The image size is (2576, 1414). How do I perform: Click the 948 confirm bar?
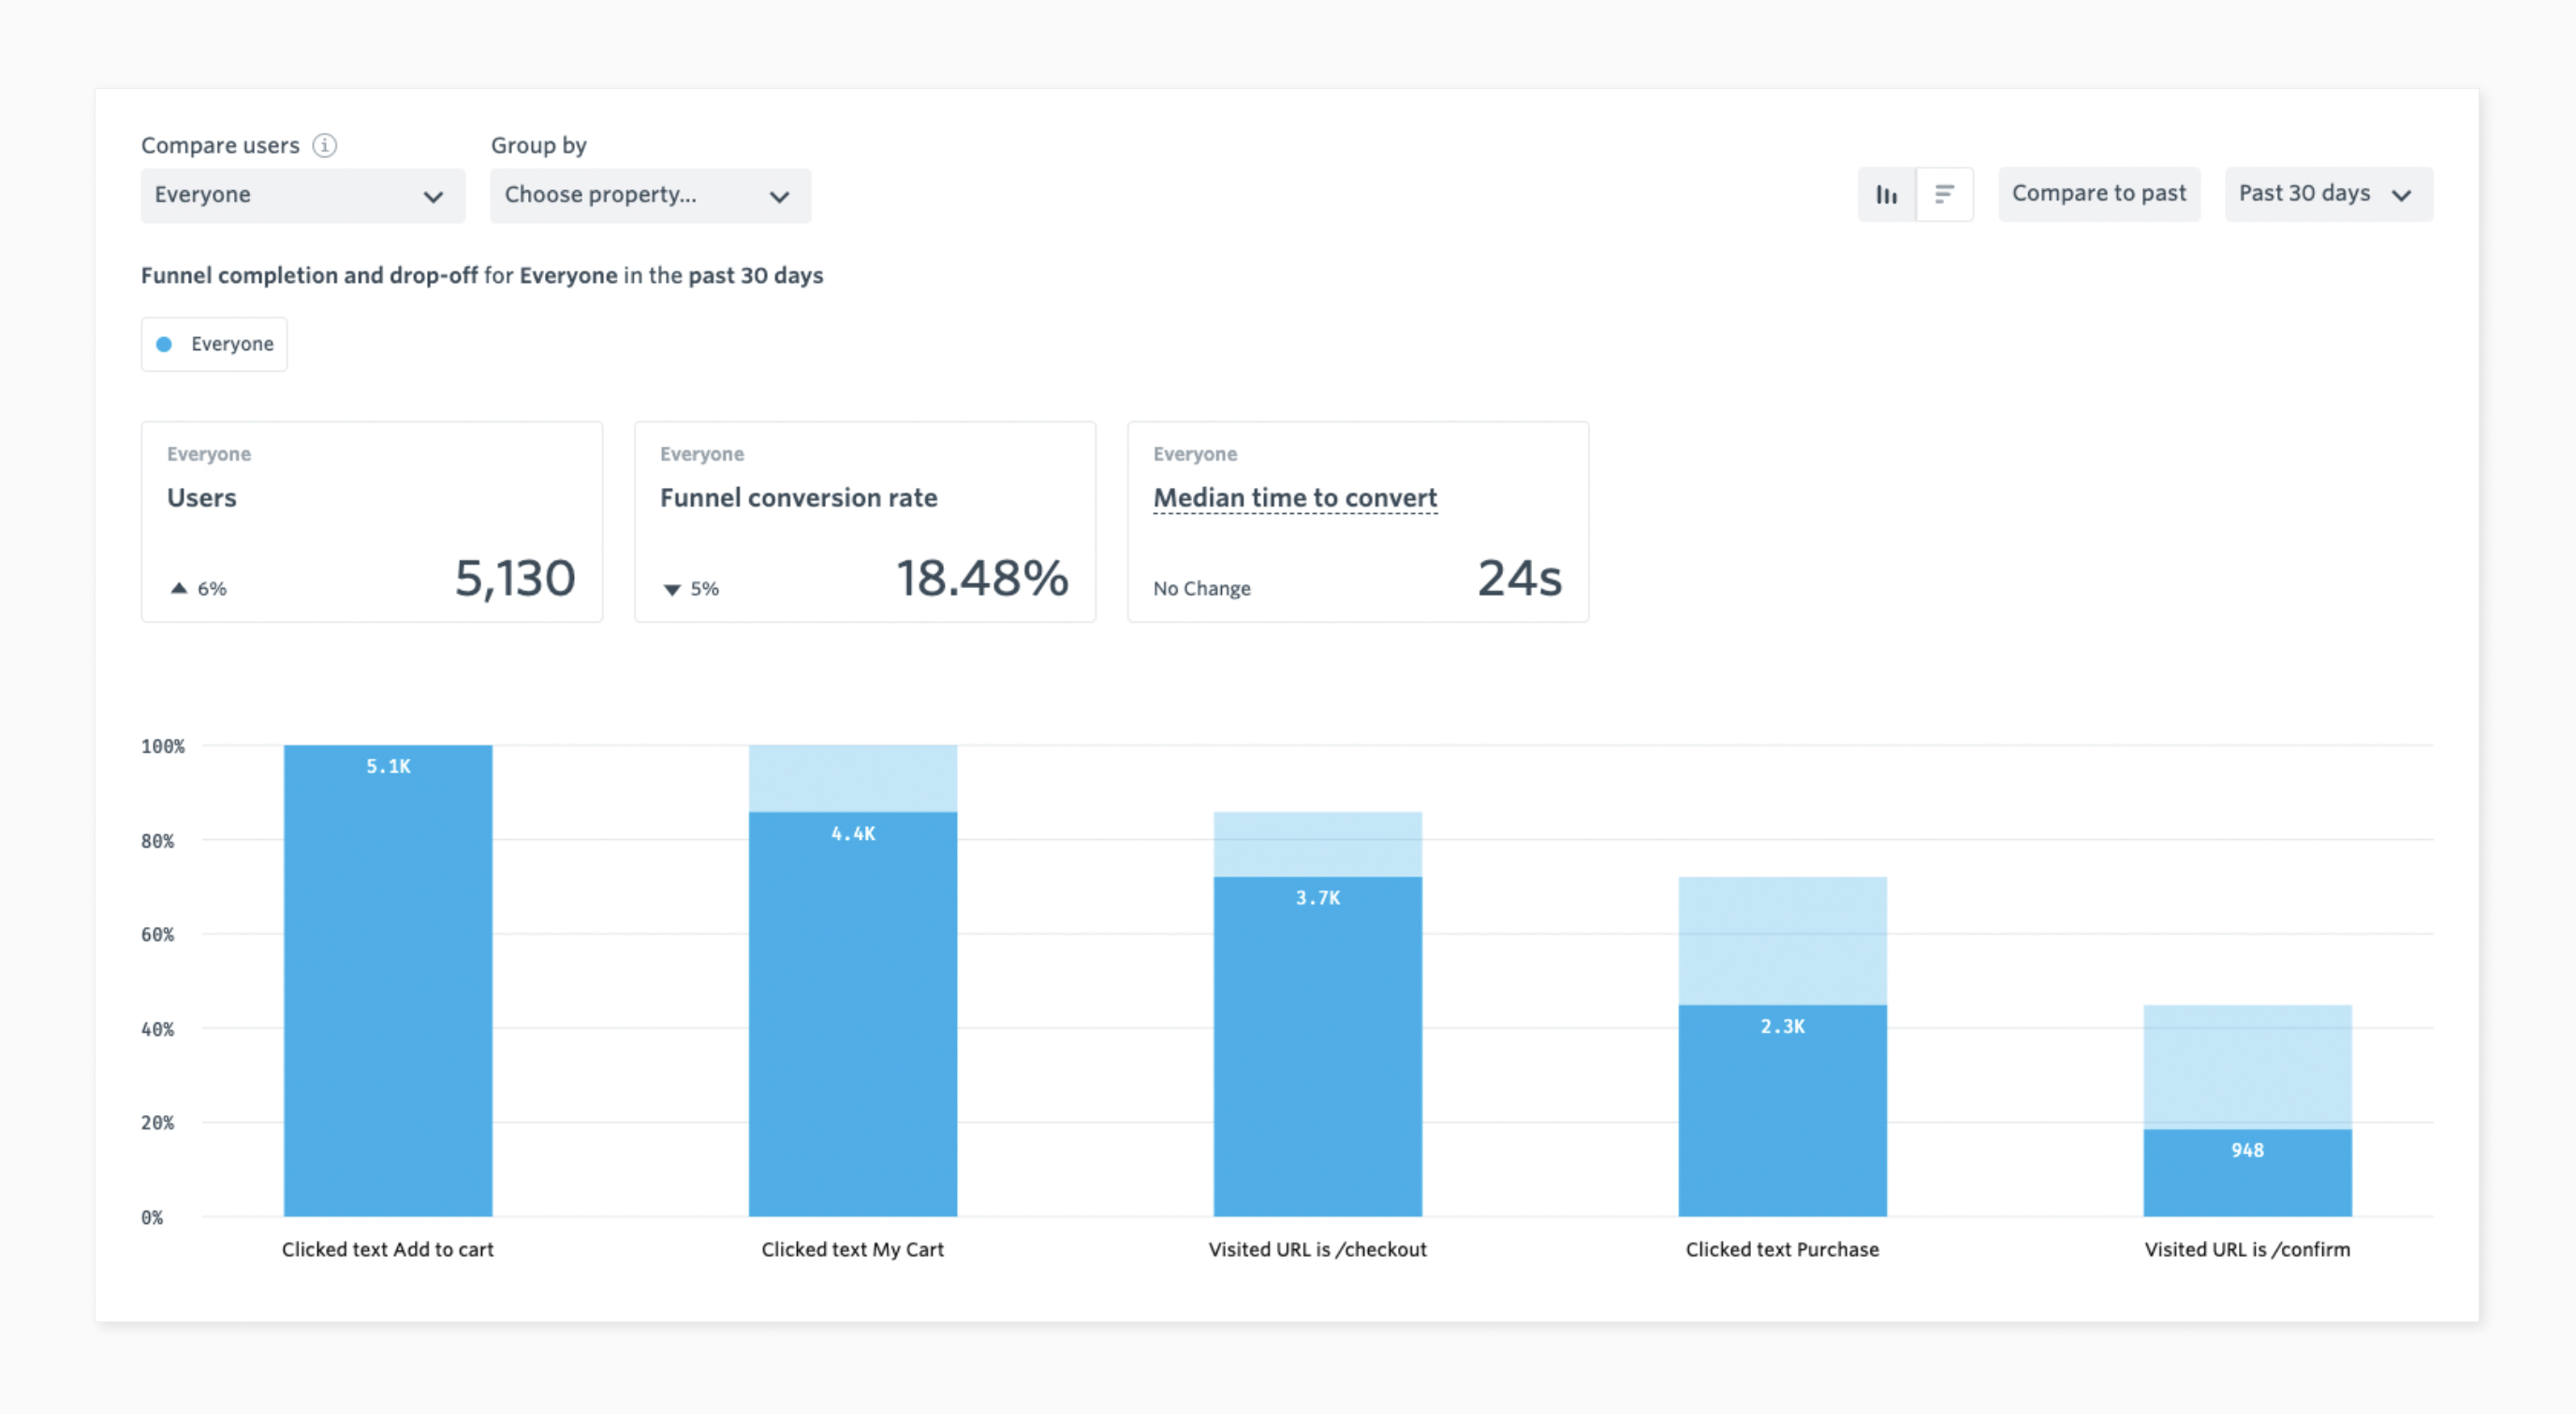tap(2247, 1172)
